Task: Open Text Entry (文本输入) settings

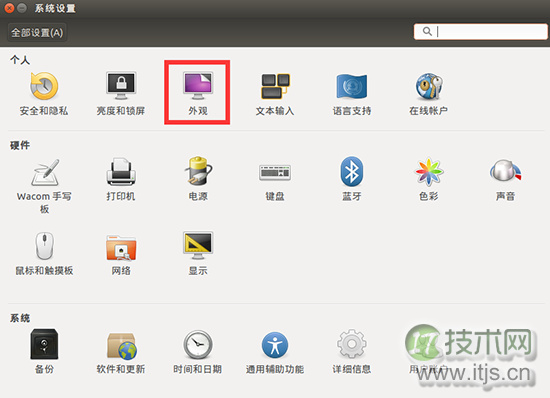Action: pos(275,93)
